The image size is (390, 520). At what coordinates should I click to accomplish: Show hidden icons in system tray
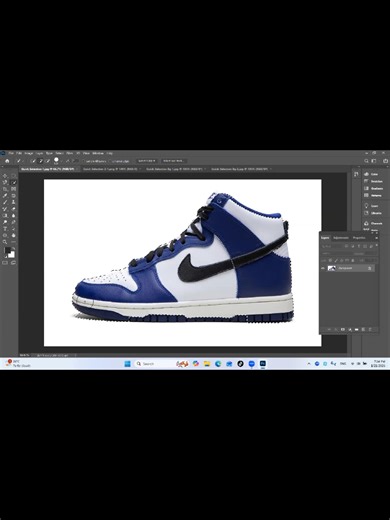point(309,364)
